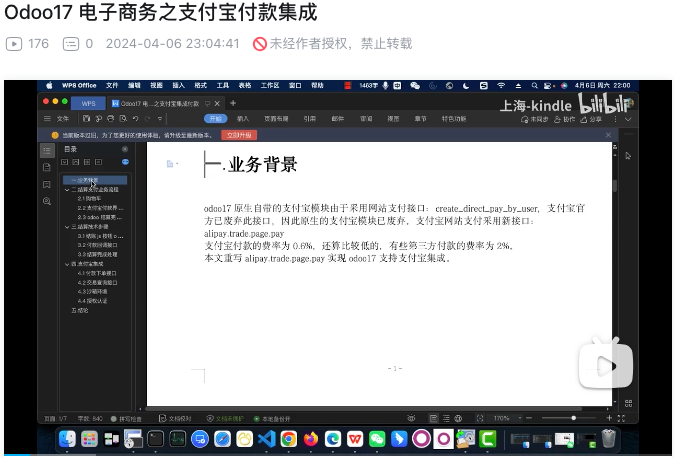
Task: Click the Wi-Fi icon in menu bar
Action: 501,86
